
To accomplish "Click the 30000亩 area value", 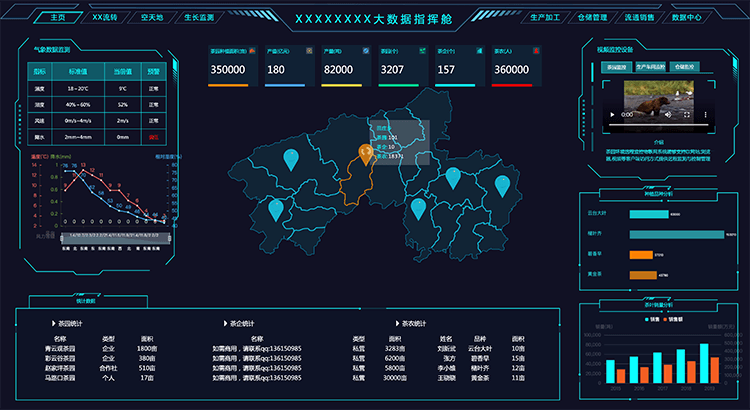I will (x=395, y=378).
